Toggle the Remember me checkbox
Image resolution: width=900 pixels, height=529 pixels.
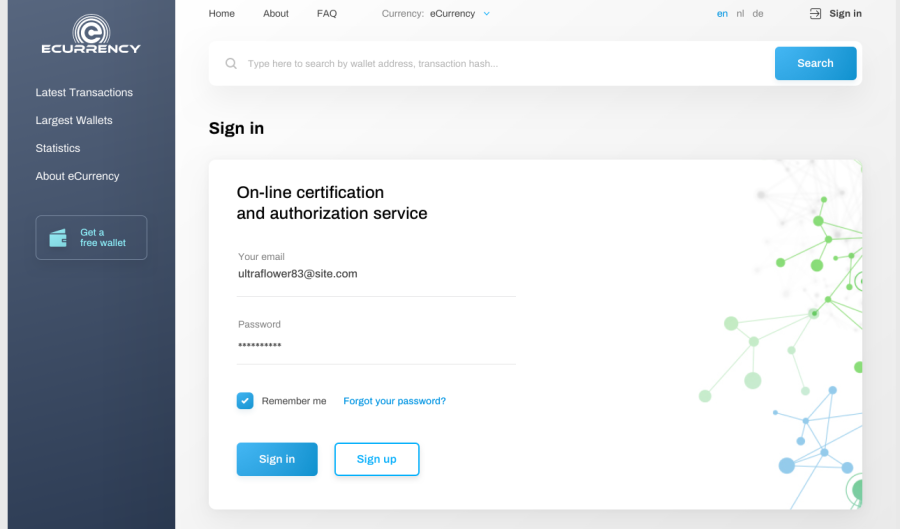[x=245, y=400]
